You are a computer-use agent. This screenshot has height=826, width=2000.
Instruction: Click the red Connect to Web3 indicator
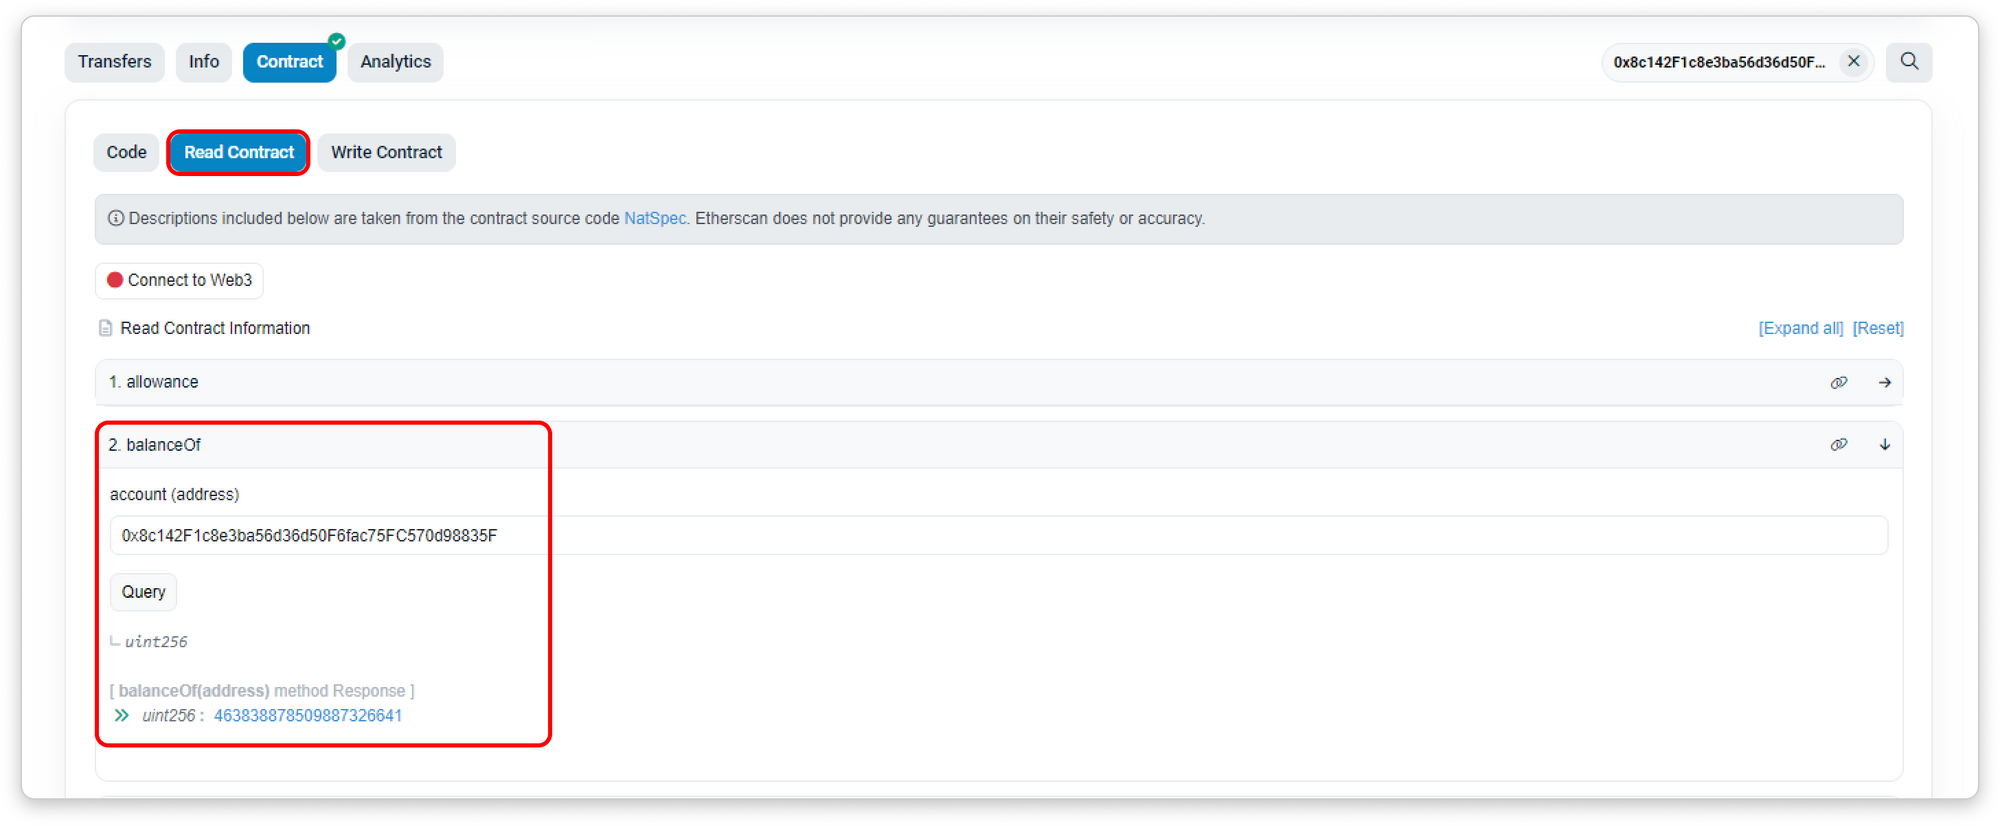[x=115, y=280]
